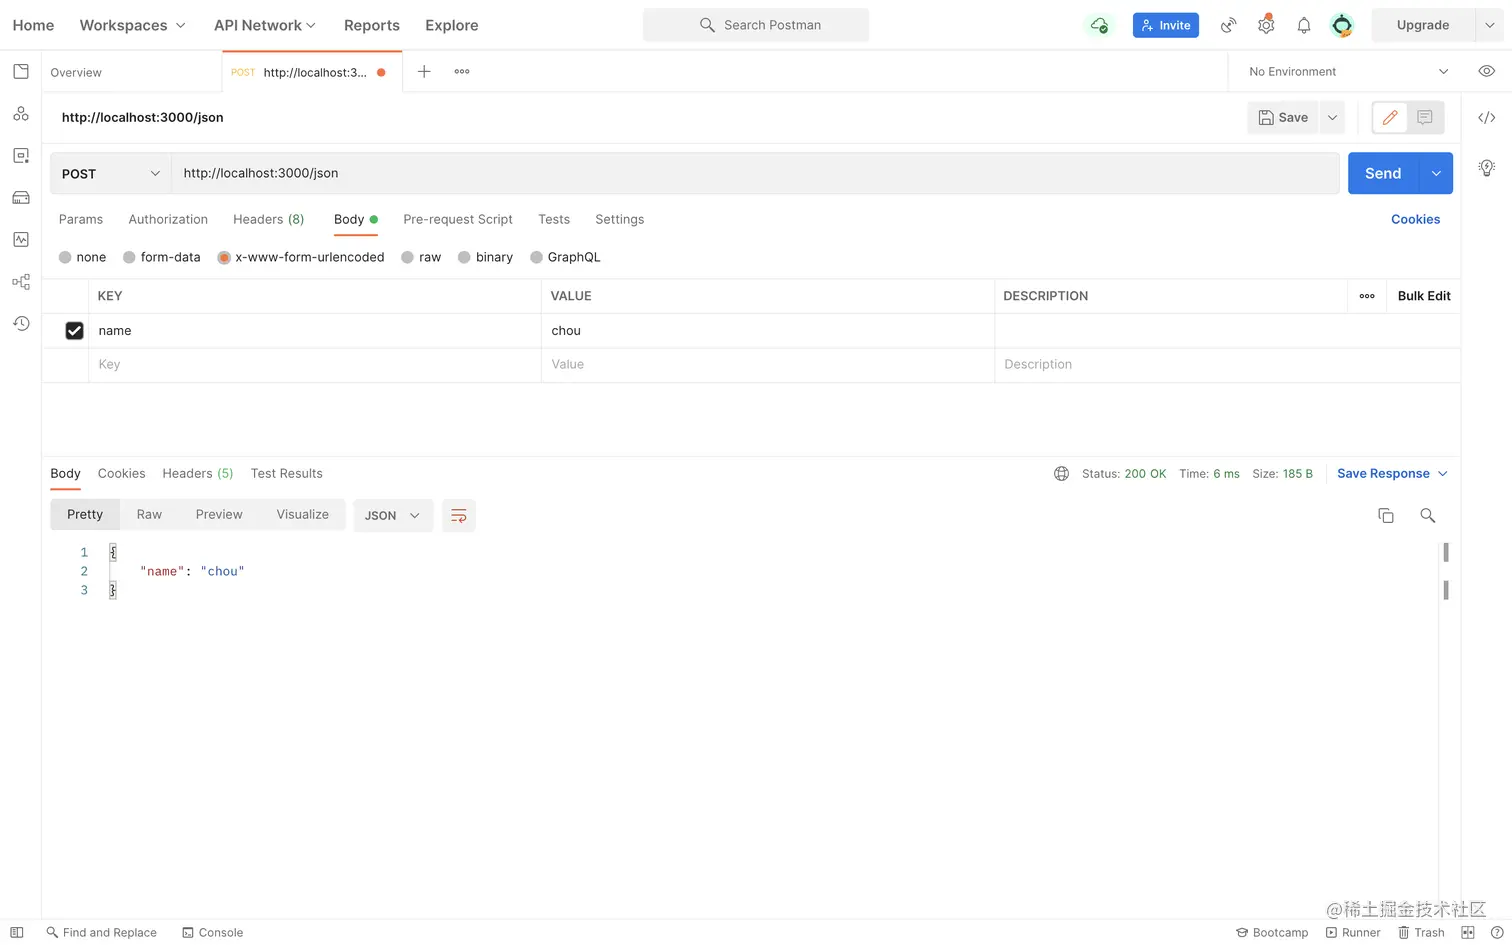
Task: Click Bulk Edit
Action: (x=1424, y=296)
